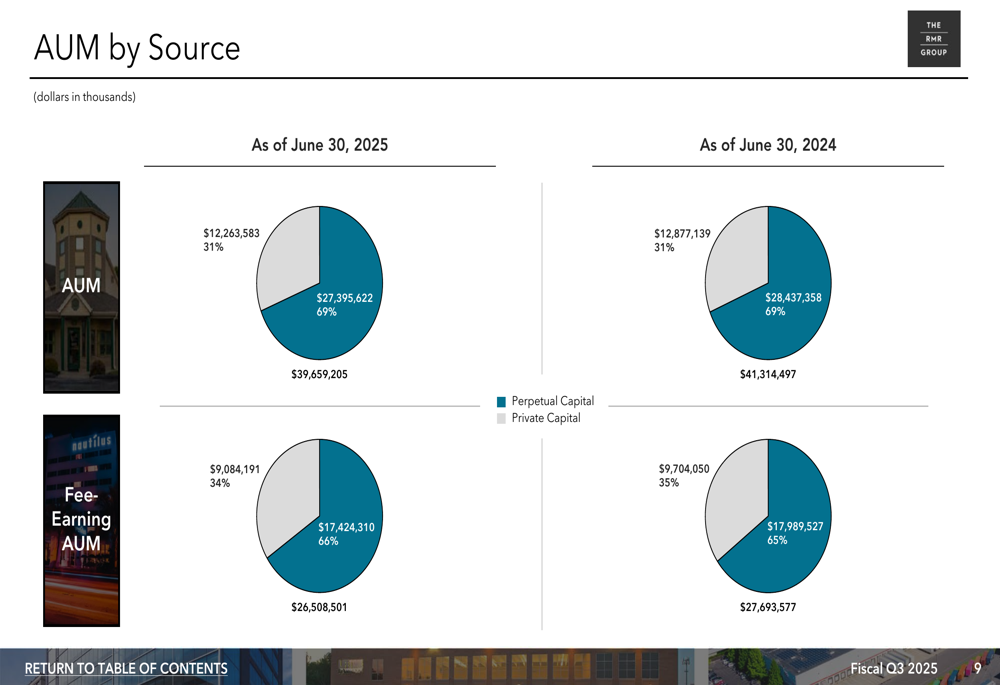This screenshot has height=685, width=1000.
Task: Click the 2024 fee-earning gray private slice
Action: (x=735, y=494)
